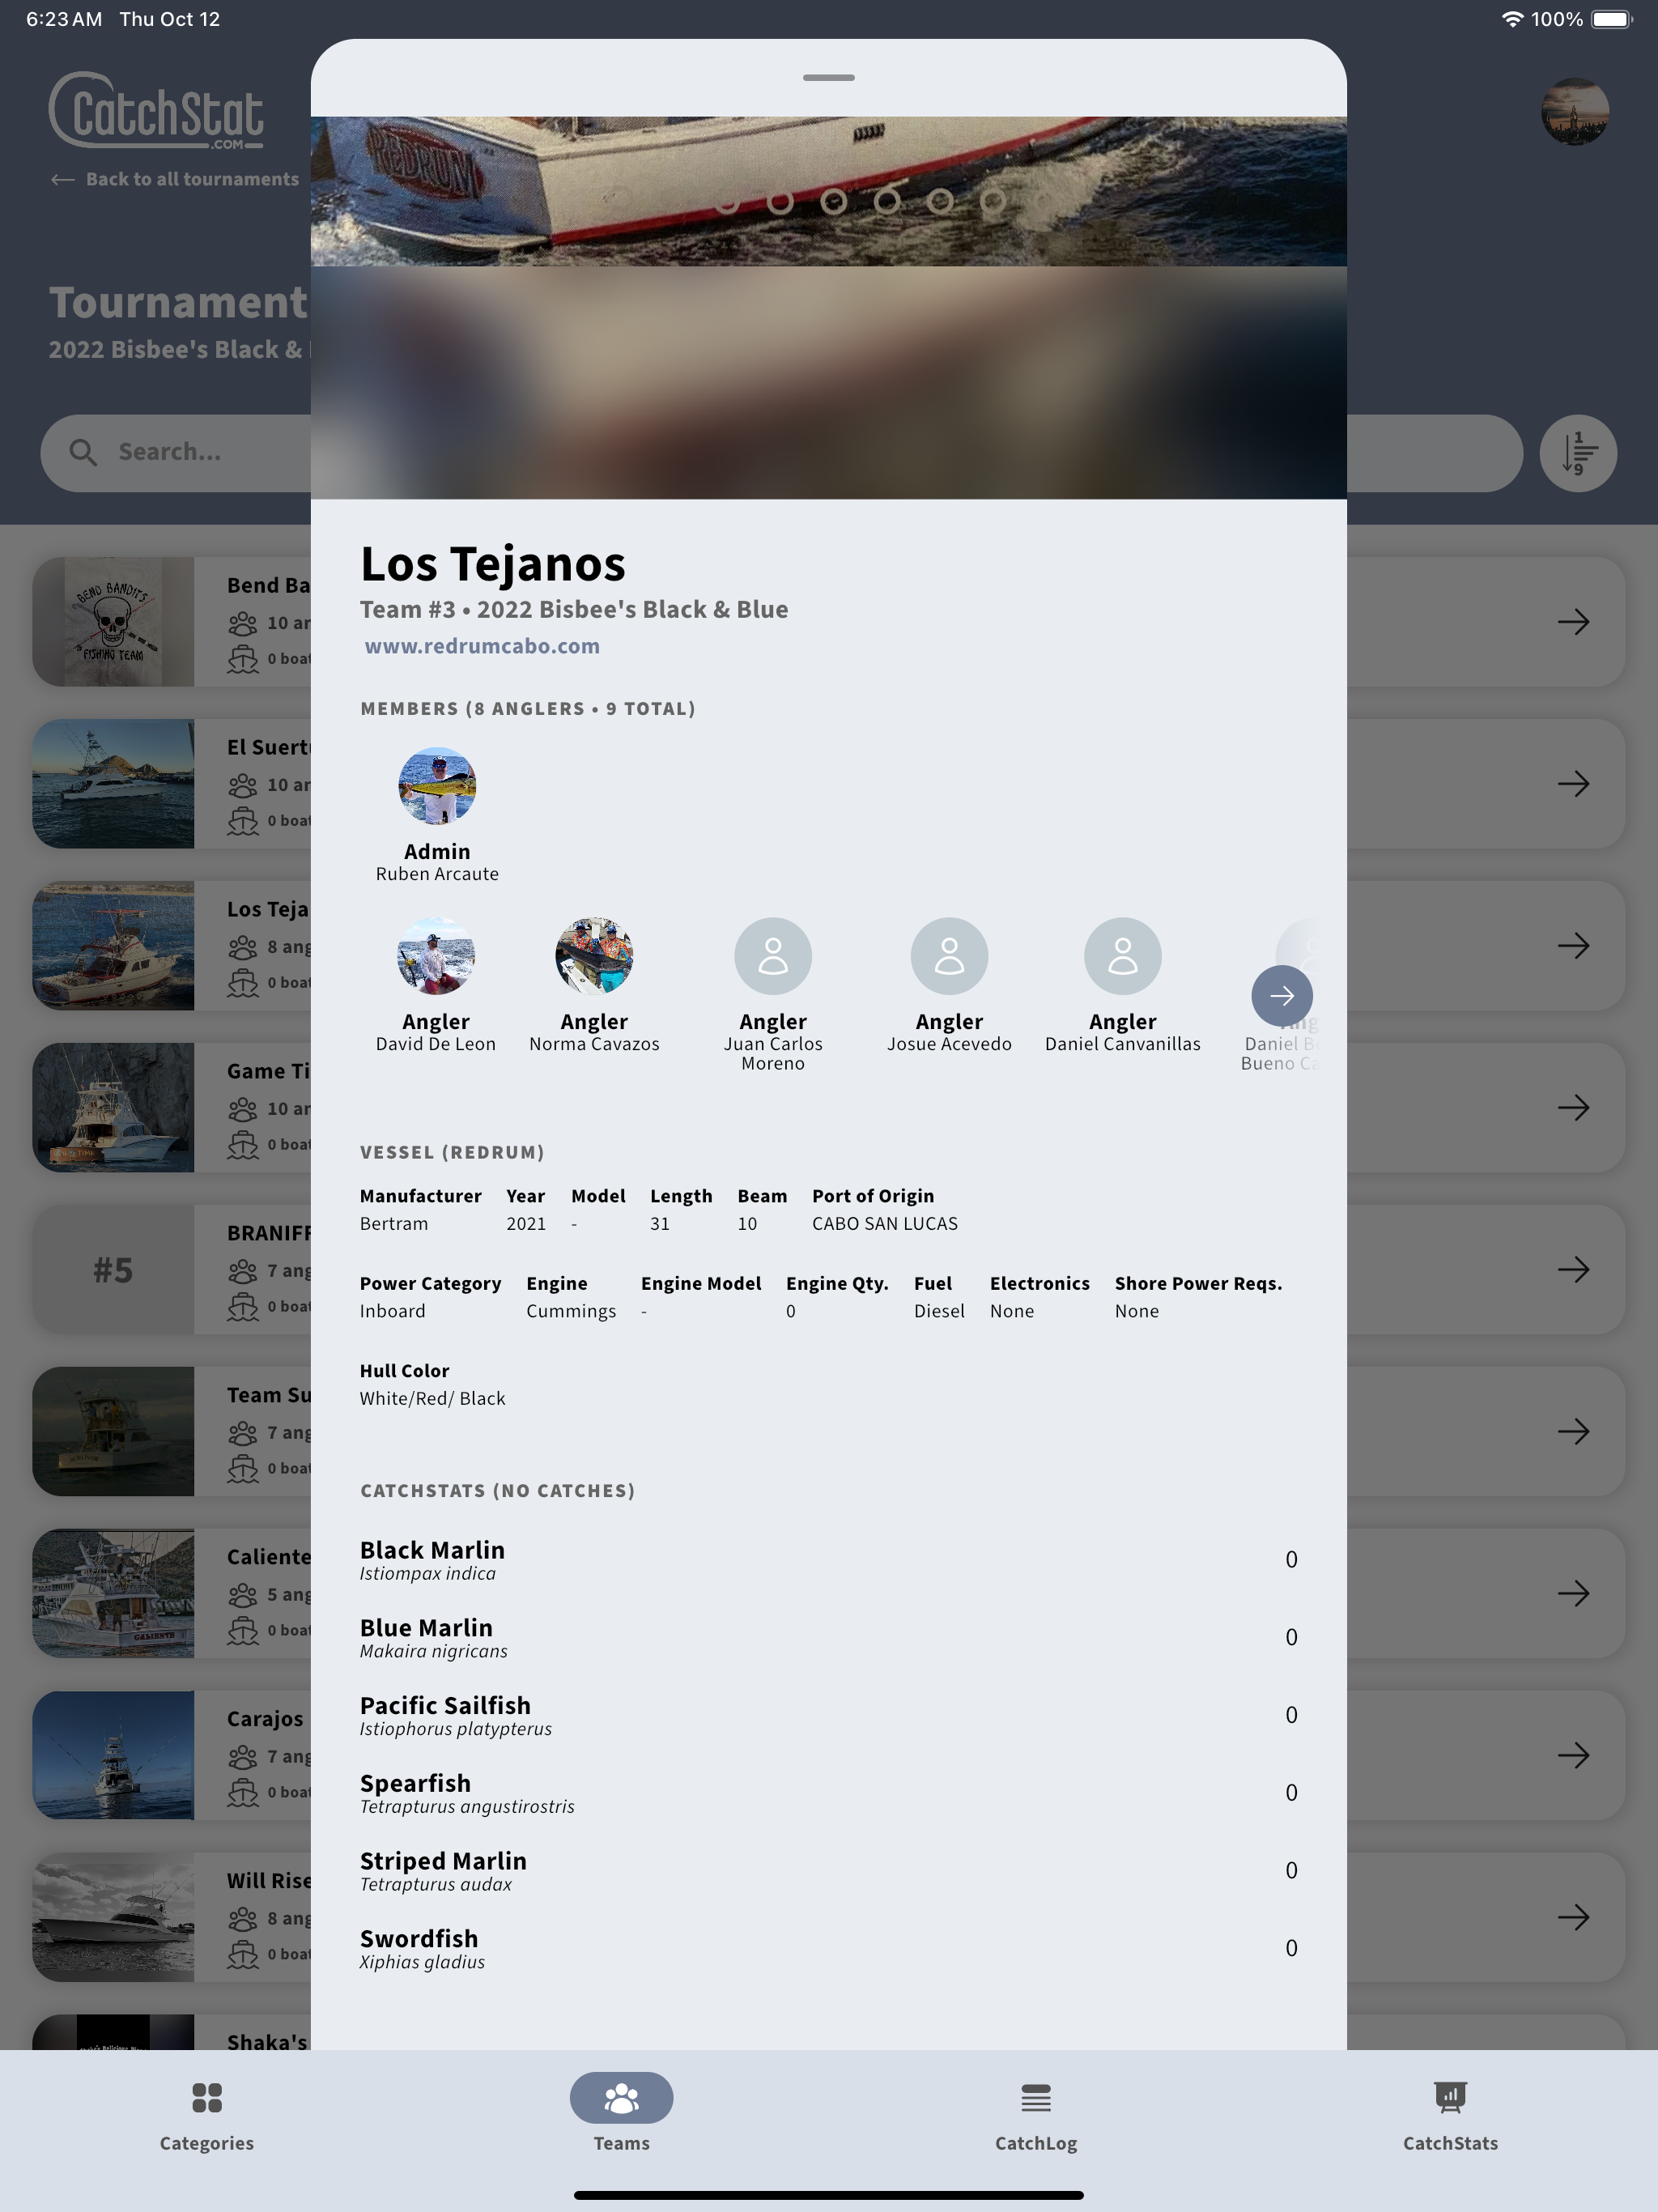1658x2212 pixels.
Task: Open the user profile avatar
Action: coord(1575,111)
